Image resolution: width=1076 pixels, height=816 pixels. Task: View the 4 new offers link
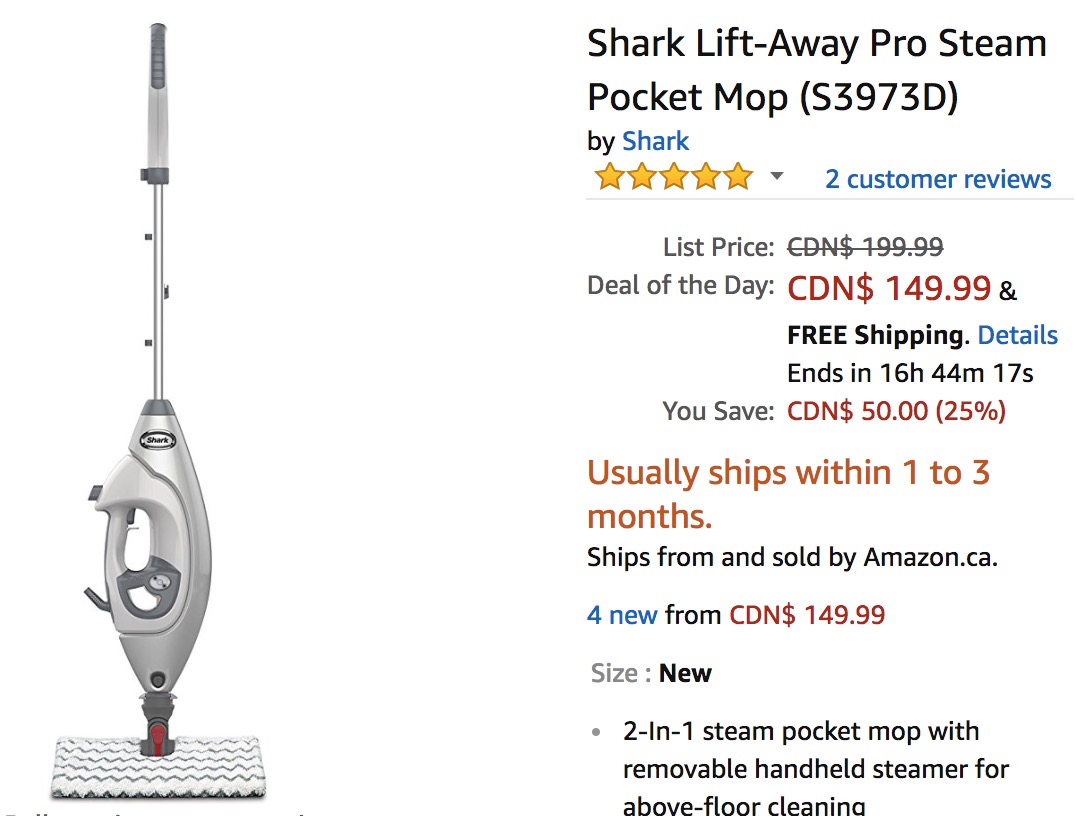click(622, 614)
